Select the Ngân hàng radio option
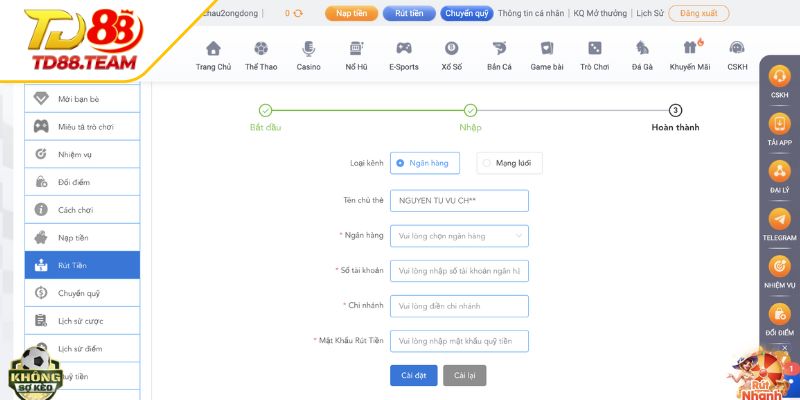The image size is (800, 400). 400,163
